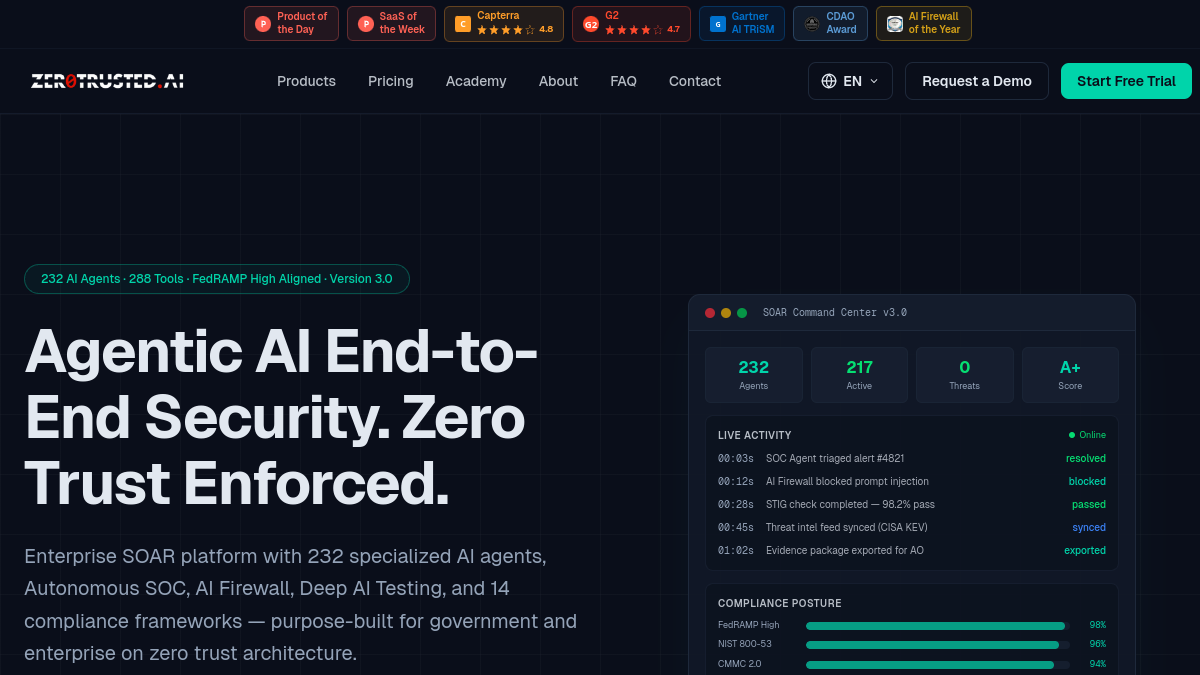Image resolution: width=1200 pixels, height=675 pixels.
Task: Select Contact in the navigation
Action: (x=695, y=81)
